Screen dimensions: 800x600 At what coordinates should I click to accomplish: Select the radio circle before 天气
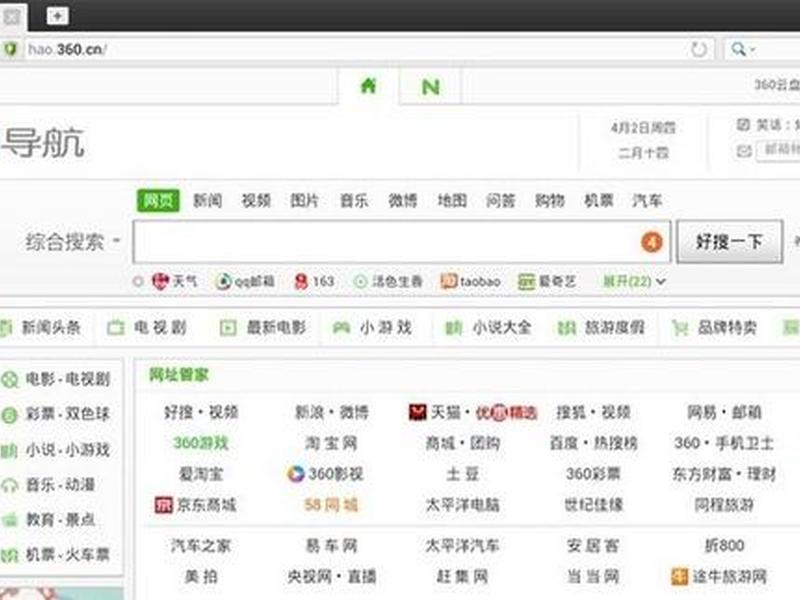click(x=138, y=281)
